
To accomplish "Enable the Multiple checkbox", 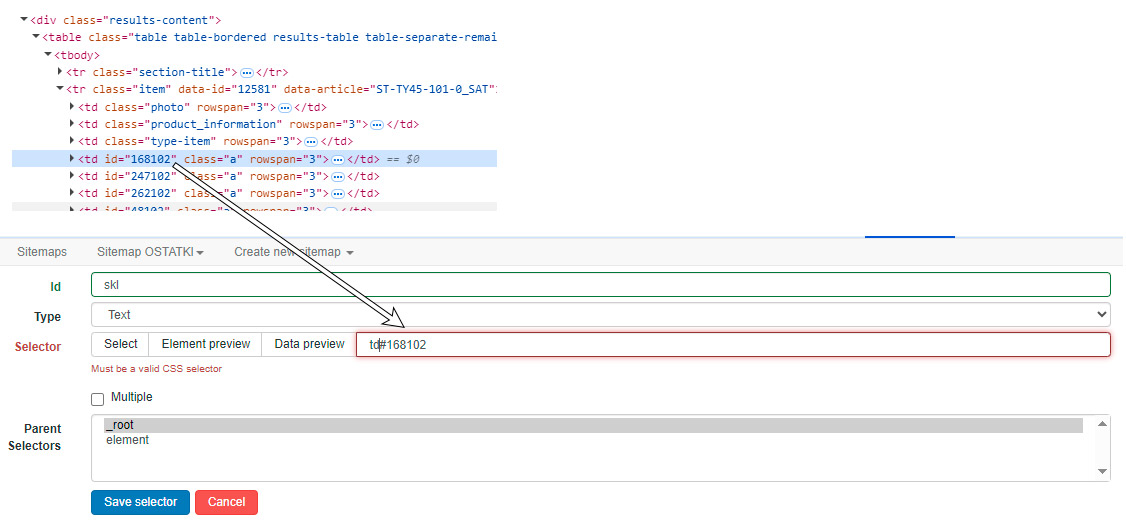I will (98, 399).
